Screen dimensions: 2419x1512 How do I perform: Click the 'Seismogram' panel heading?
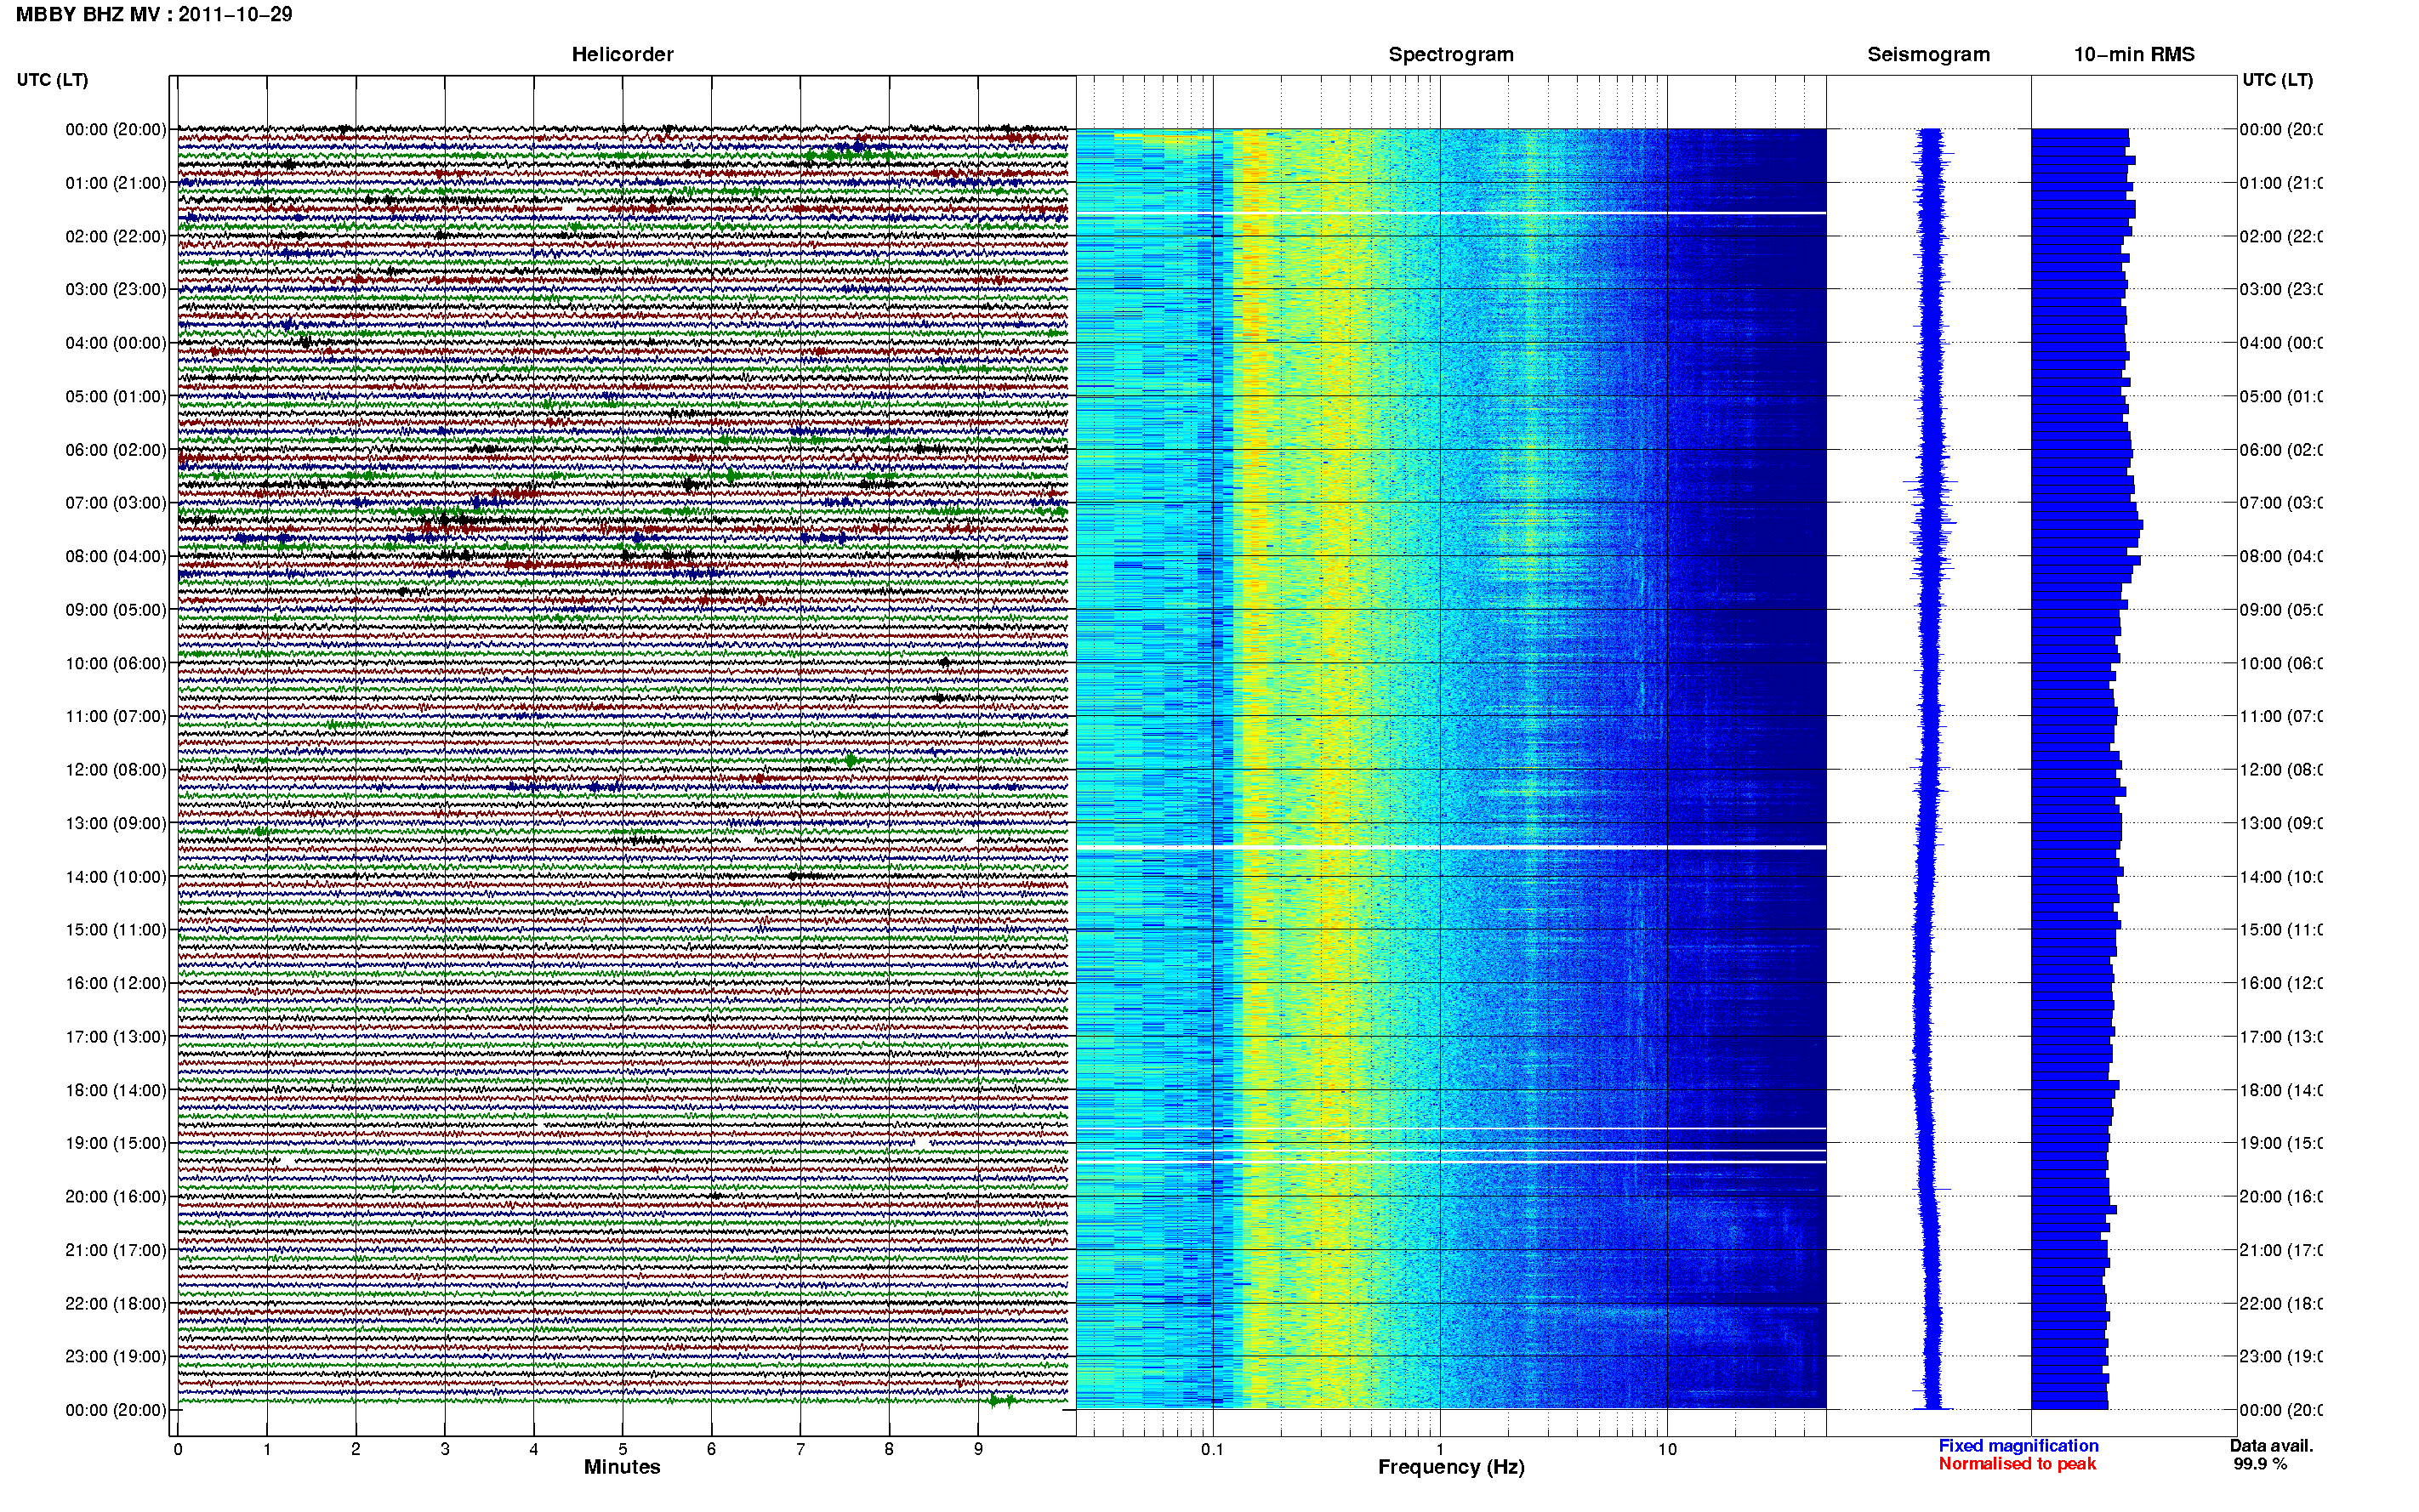pos(1928,54)
